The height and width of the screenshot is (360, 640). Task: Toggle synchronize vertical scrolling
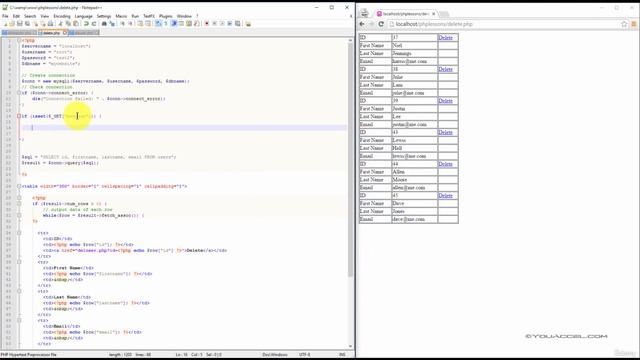(x=140, y=24)
